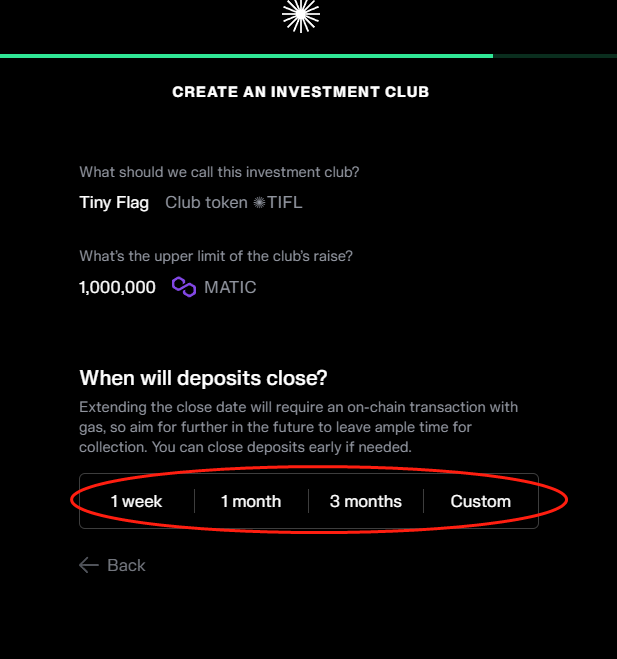617x659 pixels.
Task: Click the green progress bar
Action: 246,56
